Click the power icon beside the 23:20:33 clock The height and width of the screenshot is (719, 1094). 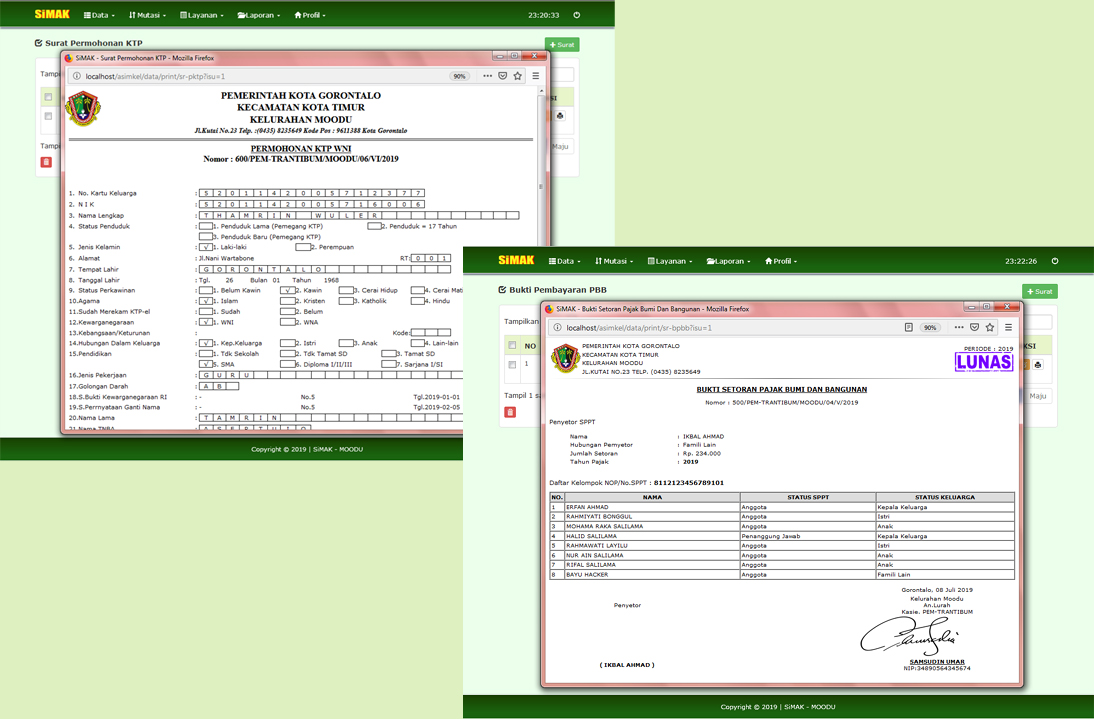click(577, 15)
